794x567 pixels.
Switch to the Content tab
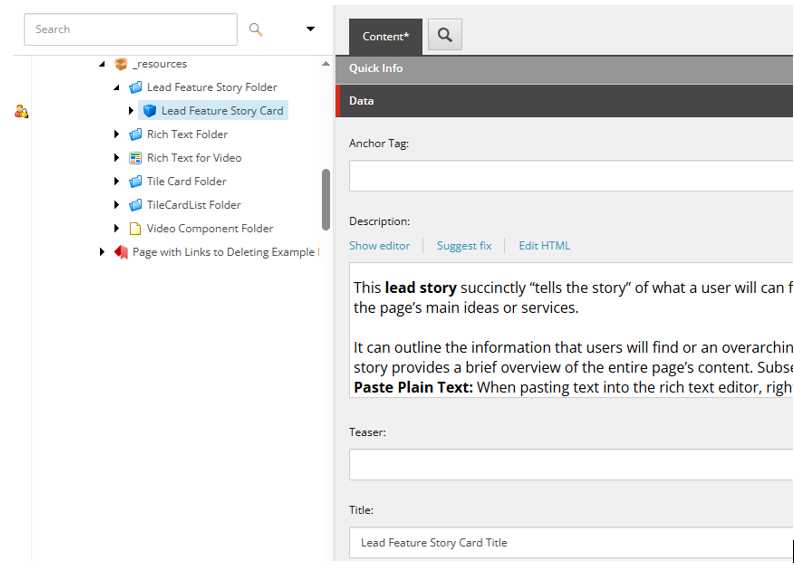(385, 37)
